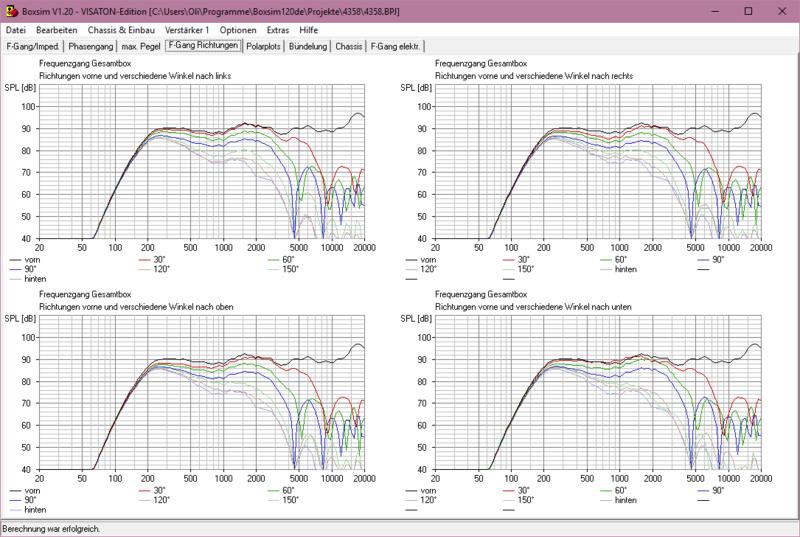This screenshot has width=800, height=537.
Task: Click '150°' legend entry in oben chart
Action: (283, 500)
